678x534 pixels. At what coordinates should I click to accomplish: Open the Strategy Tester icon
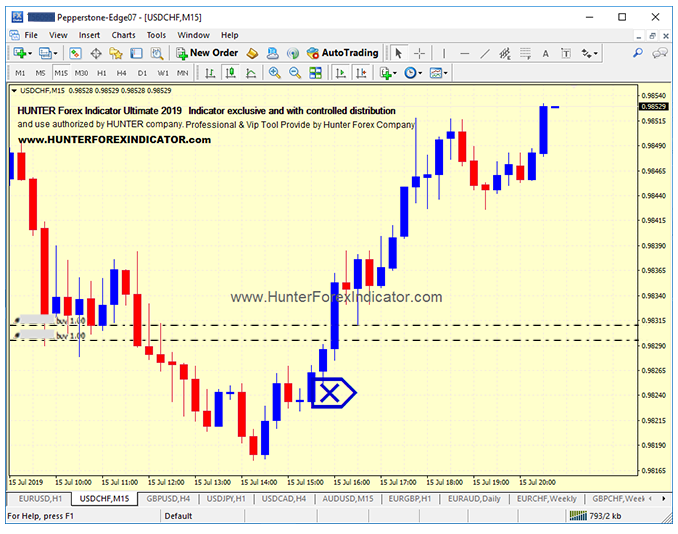click(157, 53)
